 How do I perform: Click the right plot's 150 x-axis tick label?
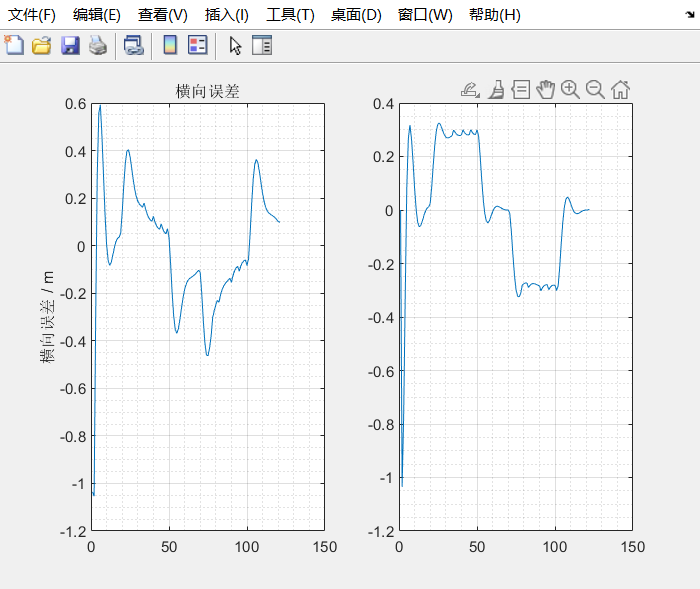pyautogui.click(x=633, y=547)
